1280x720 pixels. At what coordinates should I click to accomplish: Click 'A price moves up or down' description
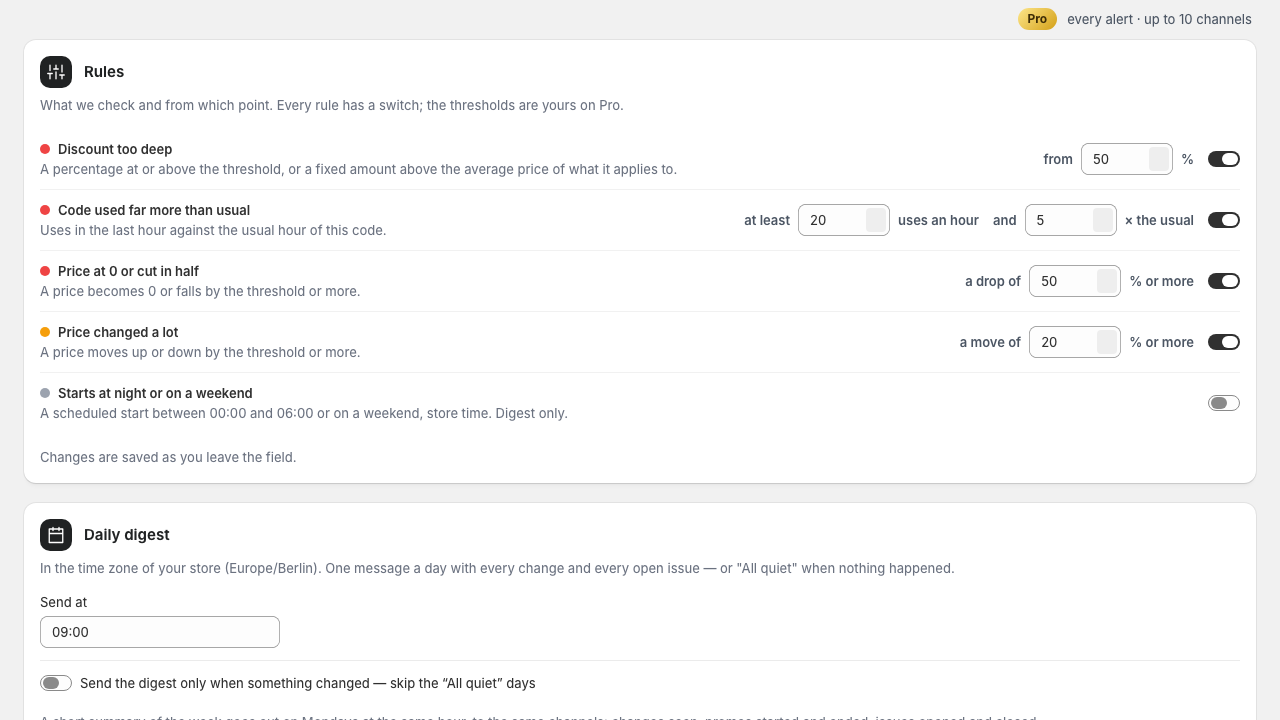pos(200,352)
